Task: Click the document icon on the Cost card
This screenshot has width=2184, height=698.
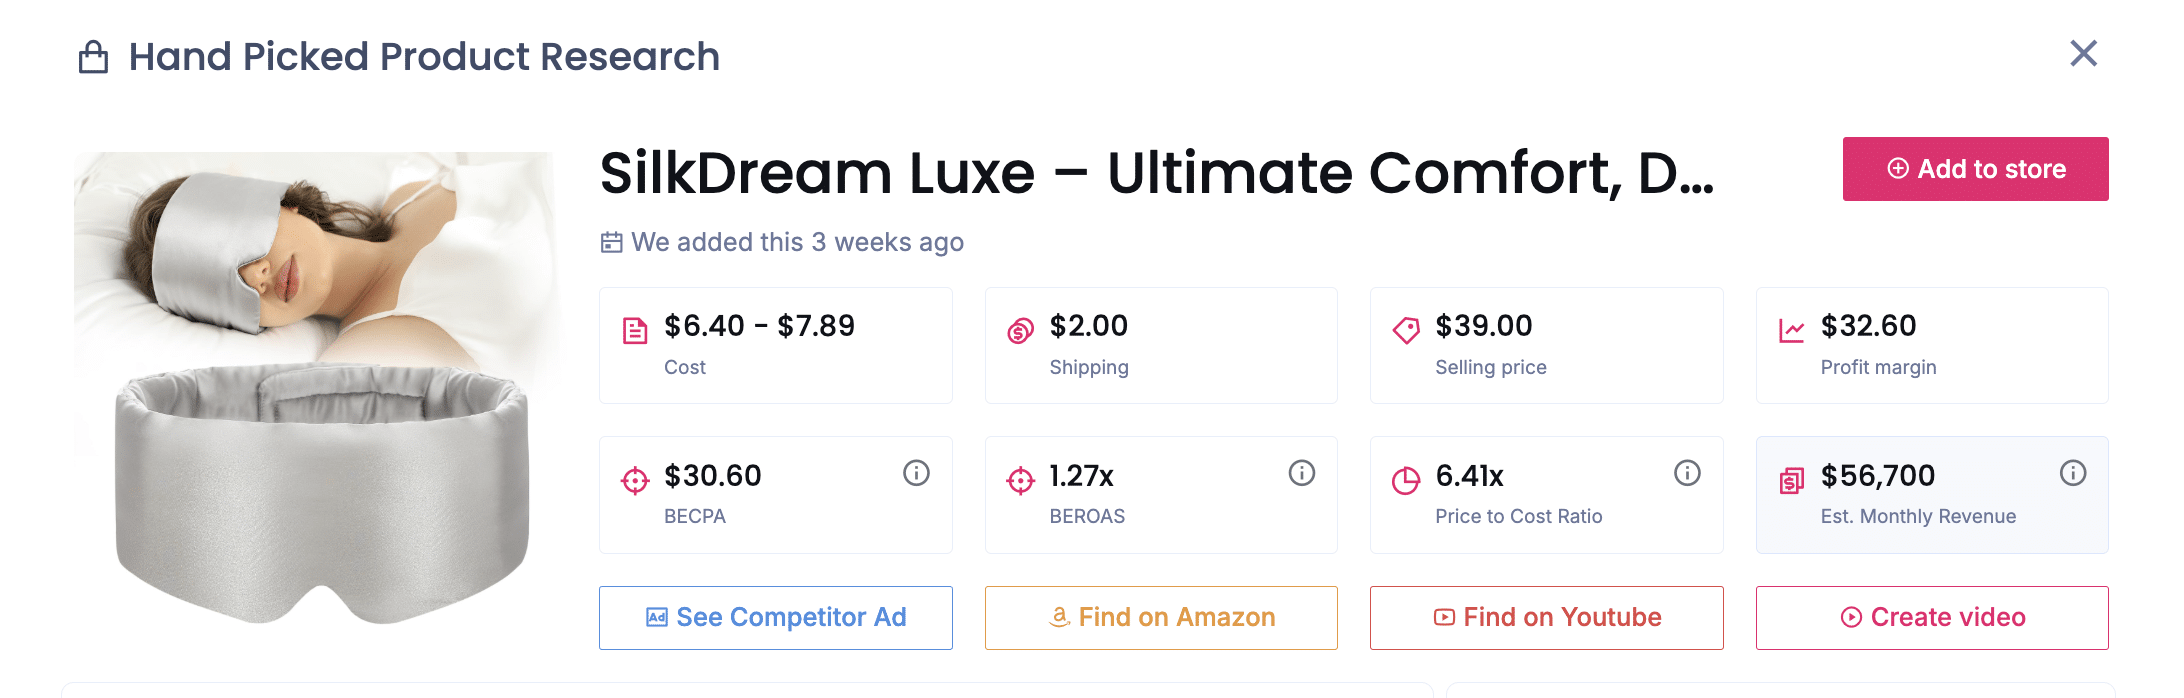Action: click(x=634, y=328)
